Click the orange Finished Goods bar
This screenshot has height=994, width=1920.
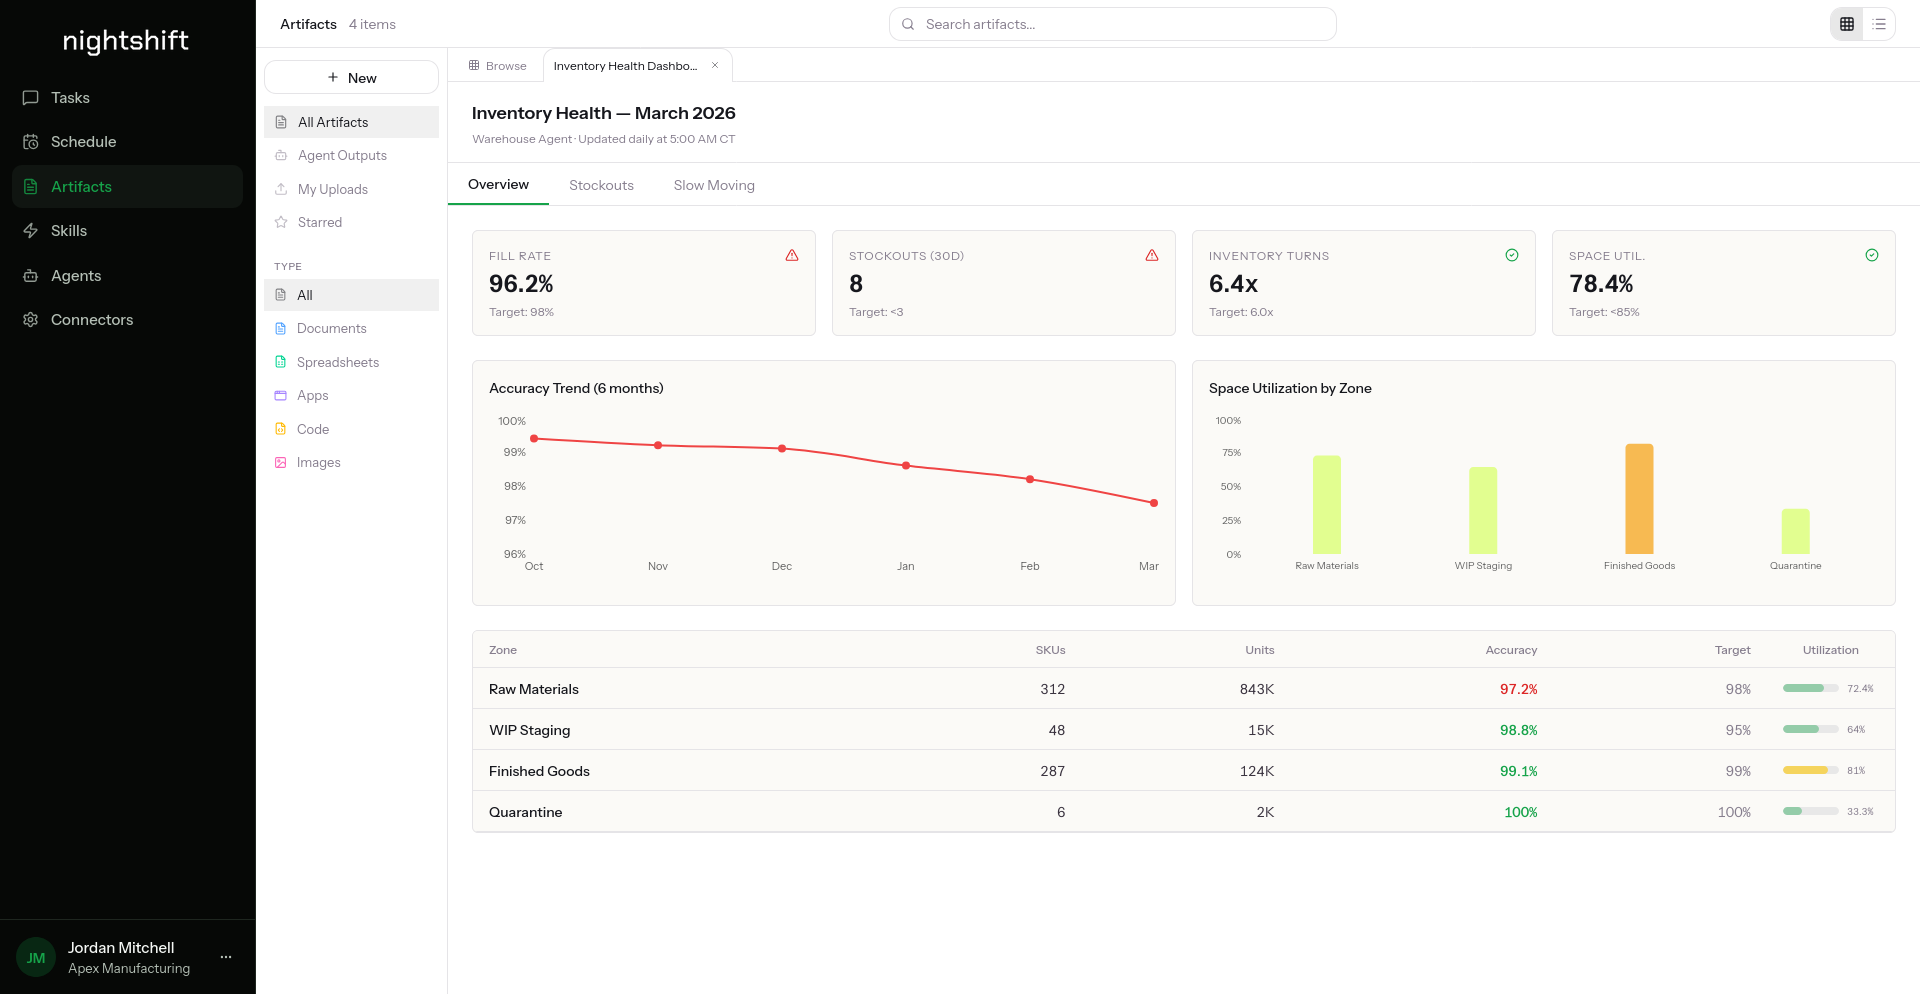point(1639,499)
